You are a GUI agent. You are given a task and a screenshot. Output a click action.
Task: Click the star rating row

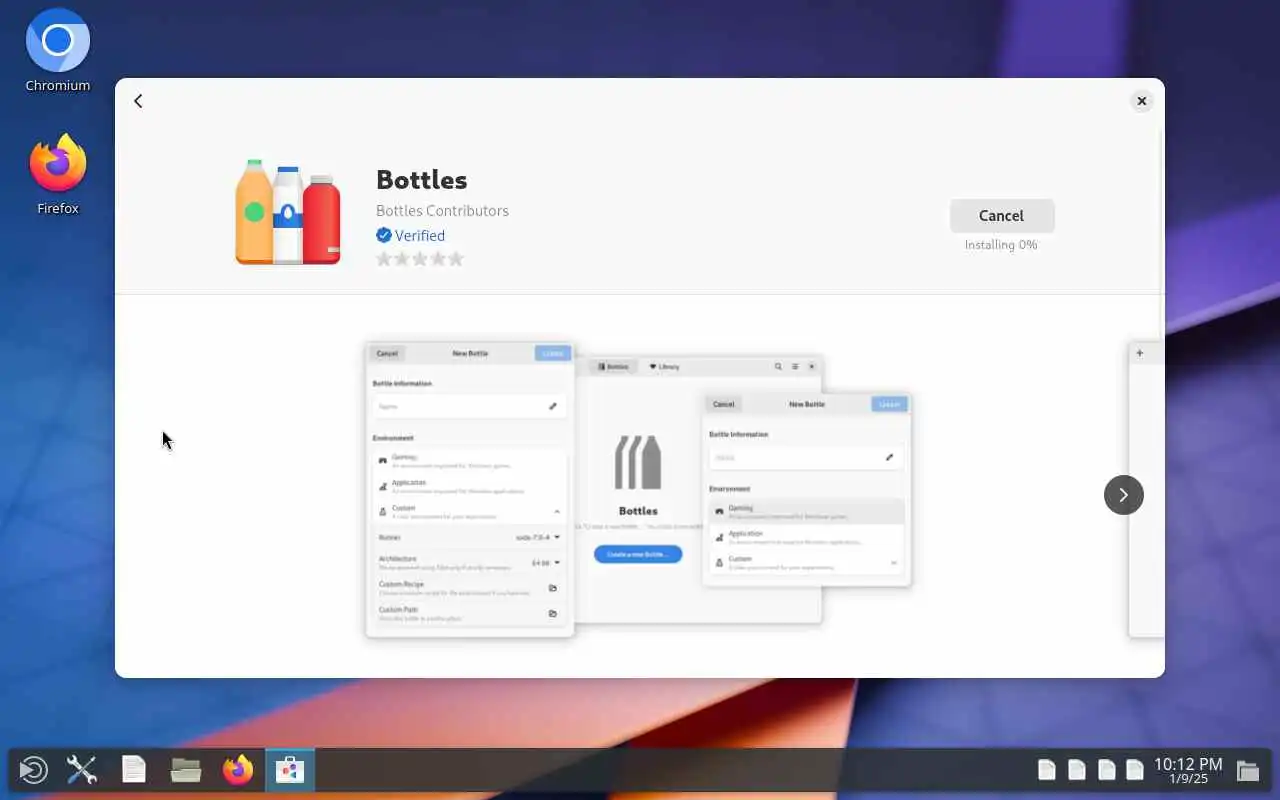[x=420, y=259]
